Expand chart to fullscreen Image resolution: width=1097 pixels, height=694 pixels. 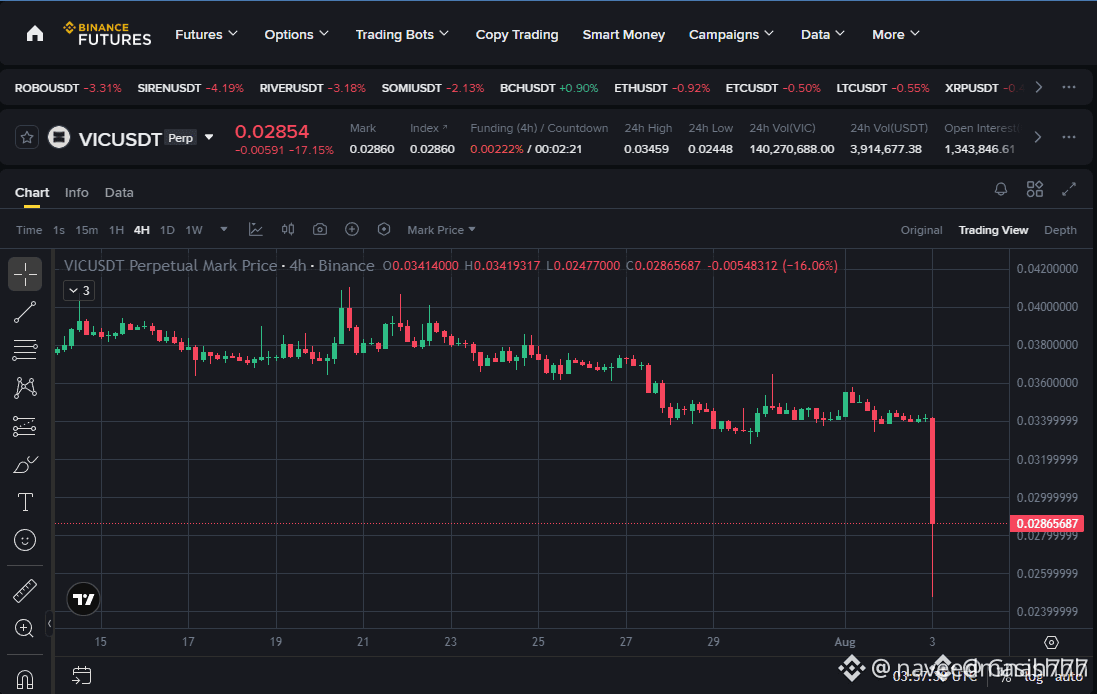coord(1068,189)
